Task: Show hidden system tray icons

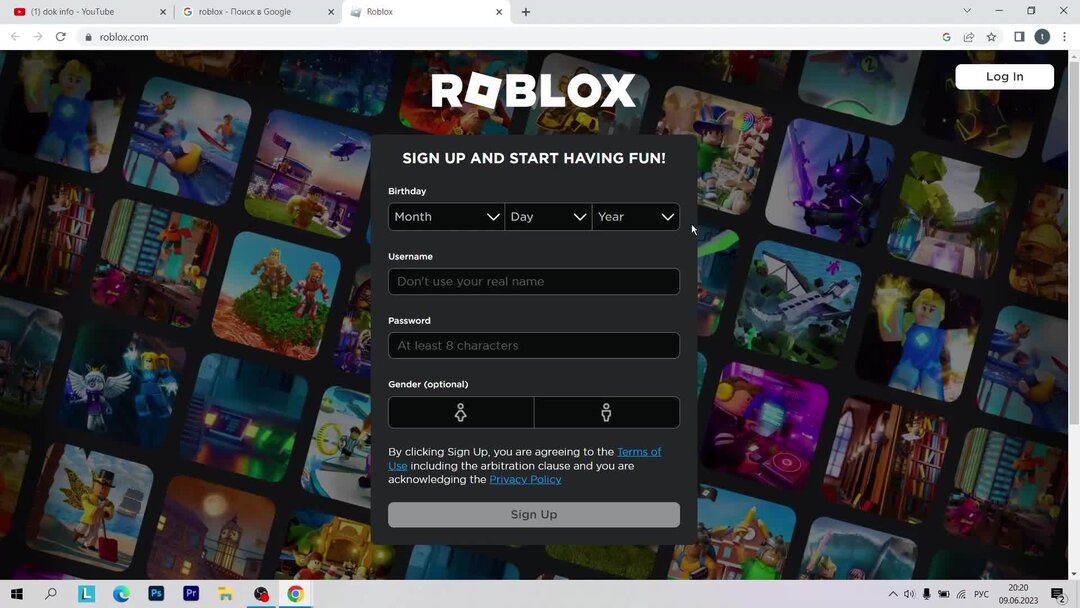Action: point(893,594)
